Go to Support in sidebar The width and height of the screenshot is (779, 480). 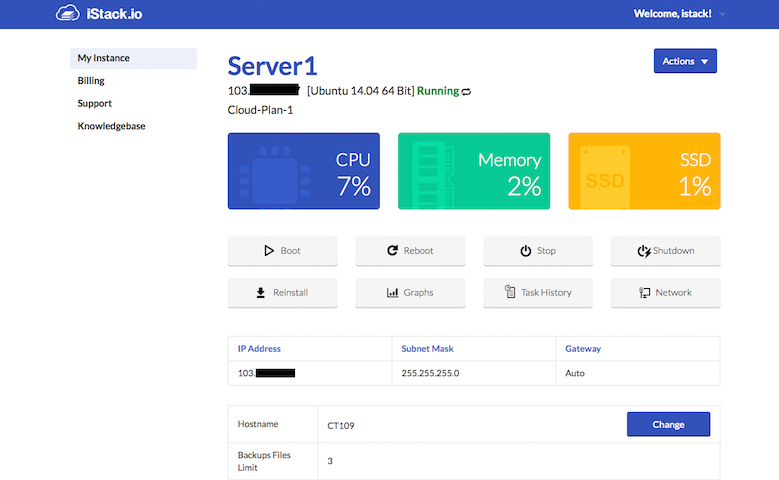[x=94, y=103]
